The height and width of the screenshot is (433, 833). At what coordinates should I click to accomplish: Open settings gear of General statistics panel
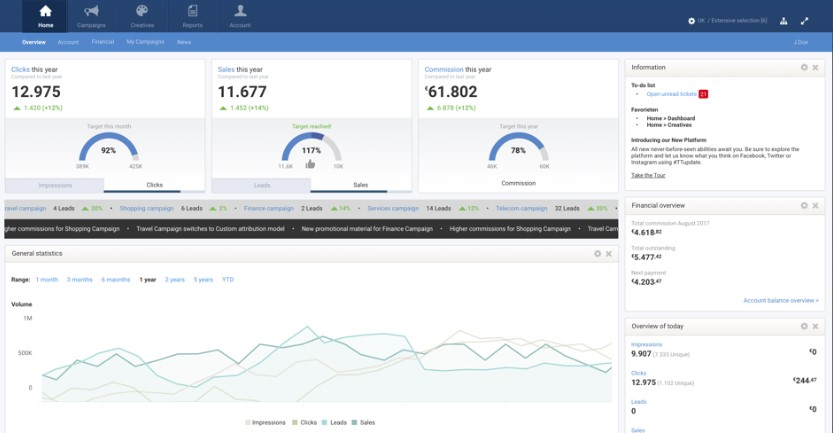pos(597,254)
